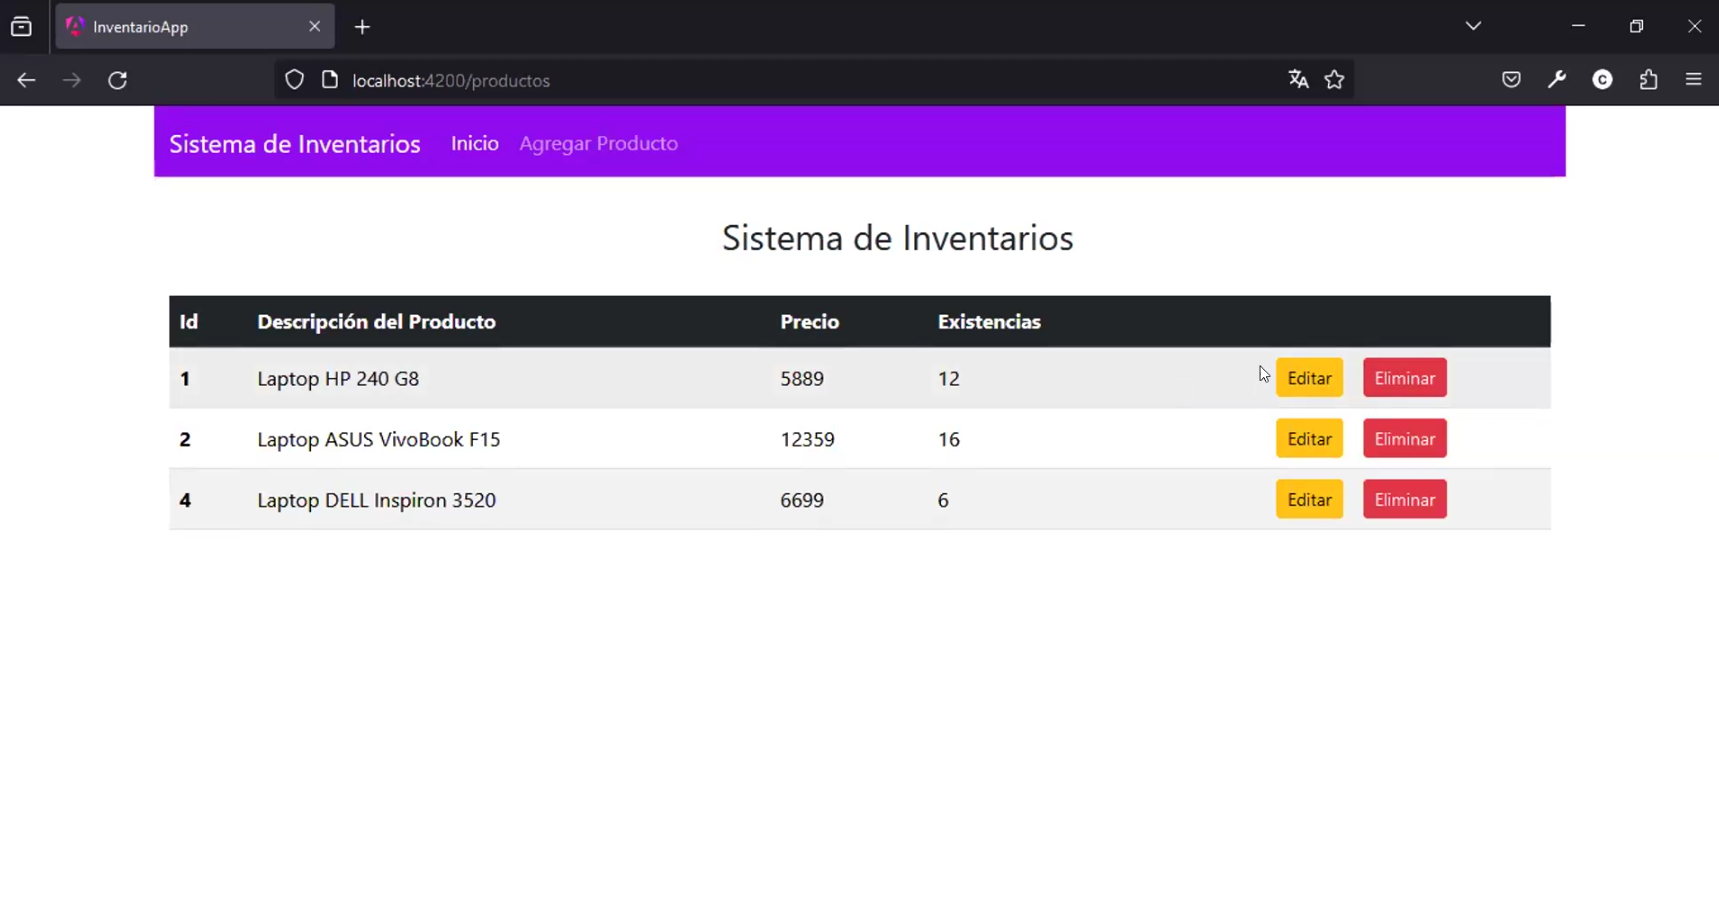Click the Sistema de Inventarios navbar brand
This screenshot has height=917, width=1719.
coord(295,144)
